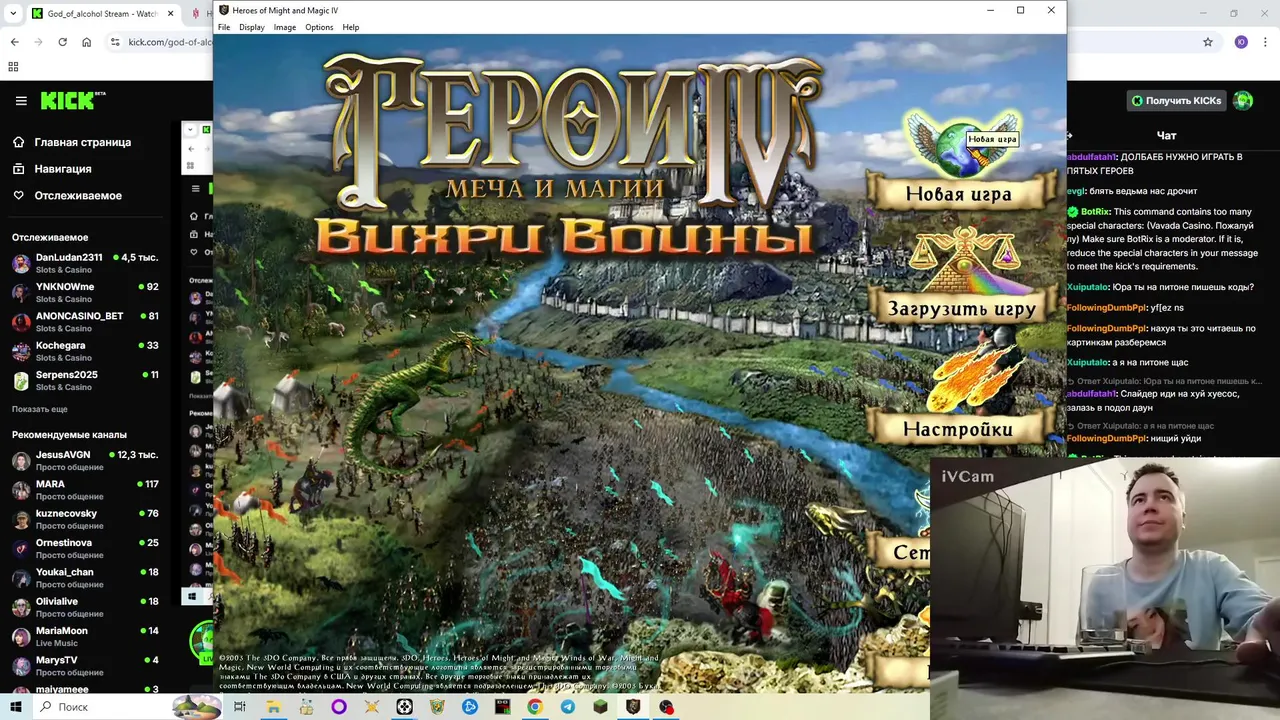The image size is (1280, 720).
Task: Open purple ring browser icon on taskbar
Action: tap(339, 707)
